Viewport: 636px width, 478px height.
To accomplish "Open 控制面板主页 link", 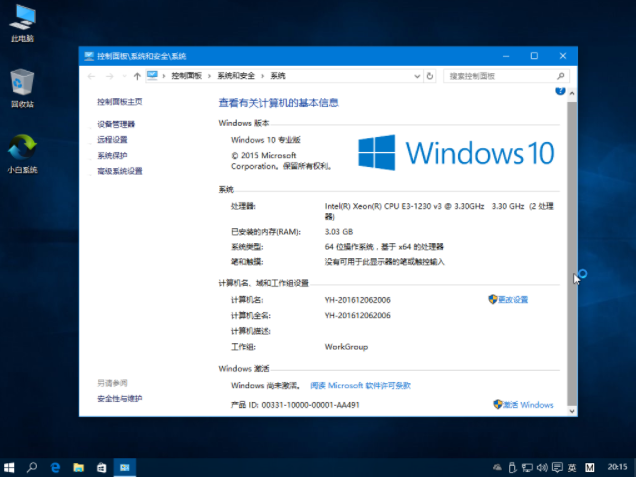I will pos(120,102).
